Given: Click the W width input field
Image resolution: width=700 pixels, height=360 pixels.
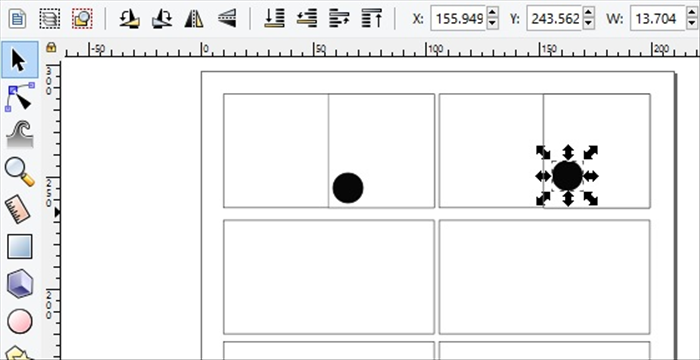Looking at the screenshot, I should click(x=658, y=19).
